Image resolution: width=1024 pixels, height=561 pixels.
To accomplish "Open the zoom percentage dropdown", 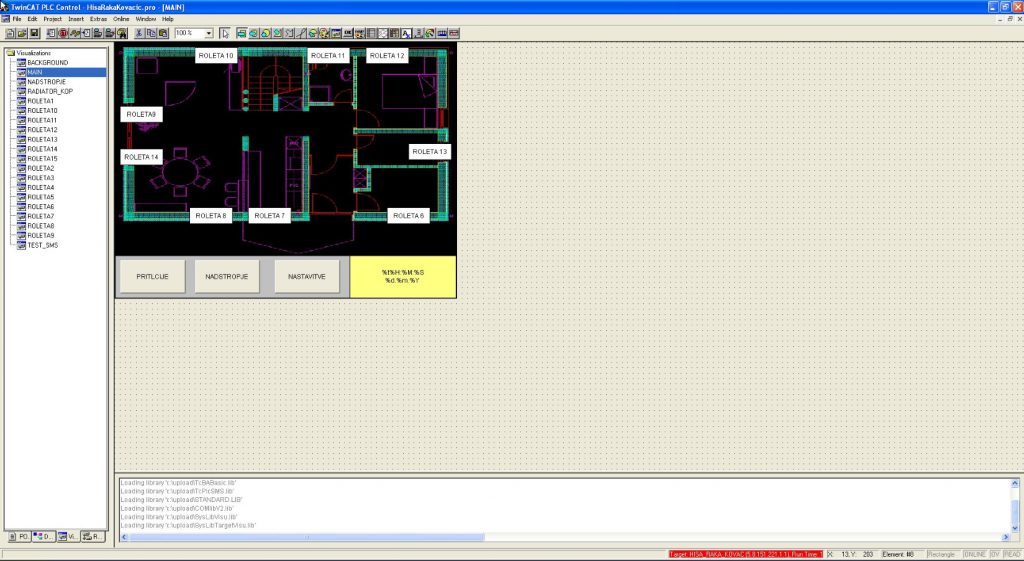I will 209,33.
